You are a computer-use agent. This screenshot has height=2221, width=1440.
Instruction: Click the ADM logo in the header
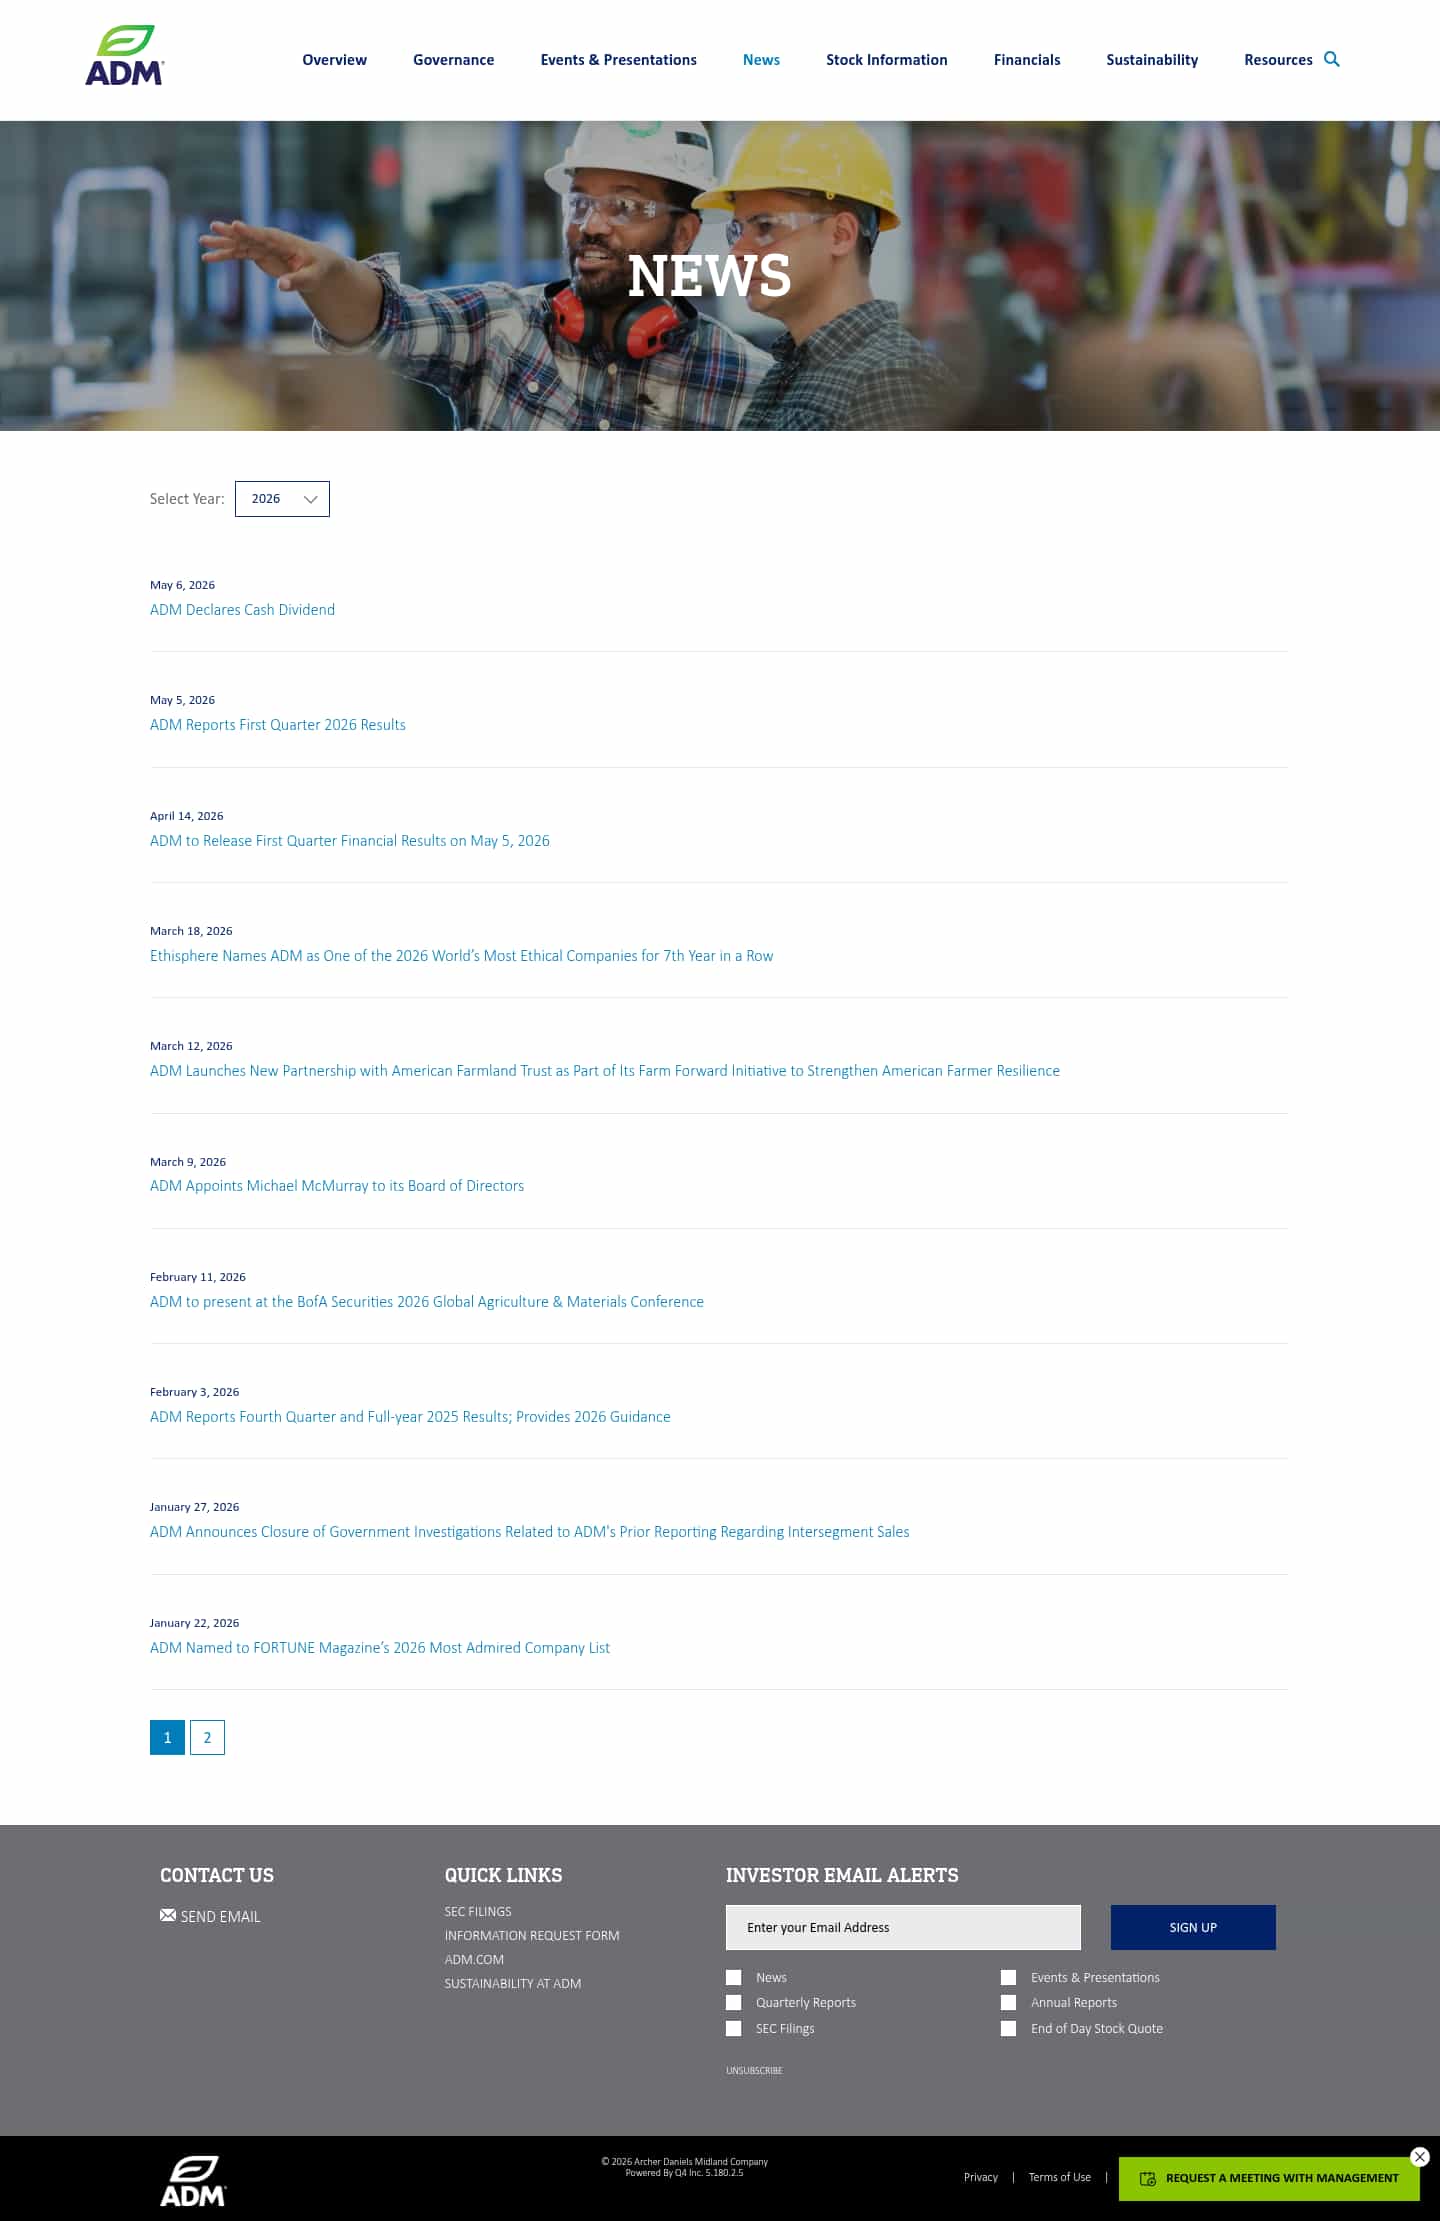tap(125, 55)
